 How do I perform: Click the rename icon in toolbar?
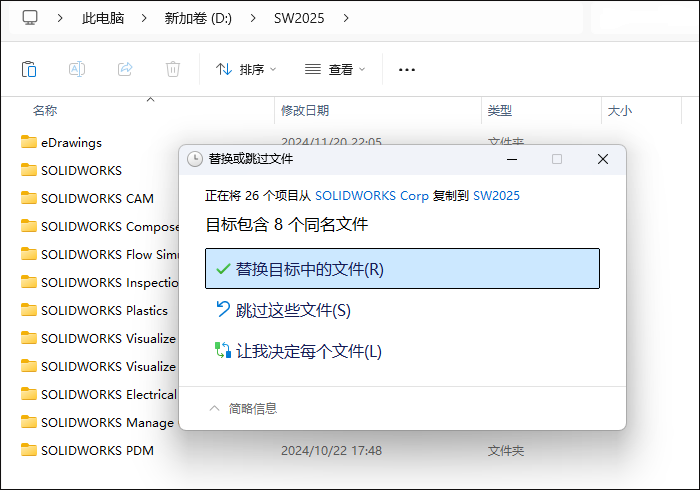pyautogui.click(x=77, y=69)
